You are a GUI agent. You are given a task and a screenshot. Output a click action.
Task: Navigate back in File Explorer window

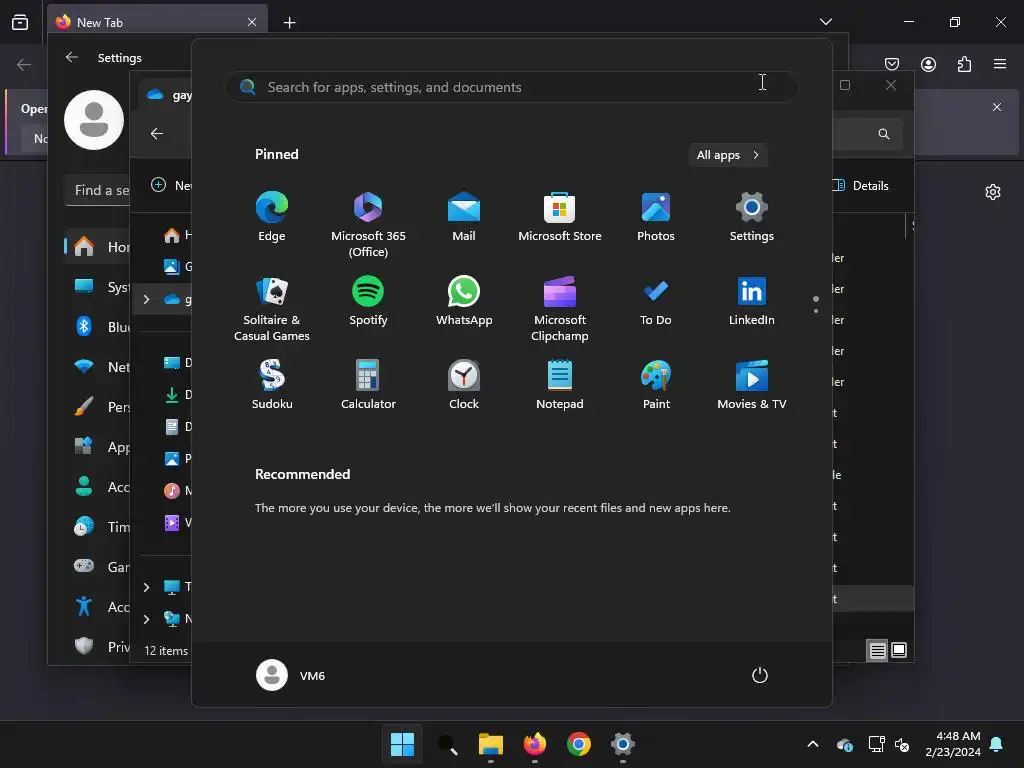click(x=157, y=133)
